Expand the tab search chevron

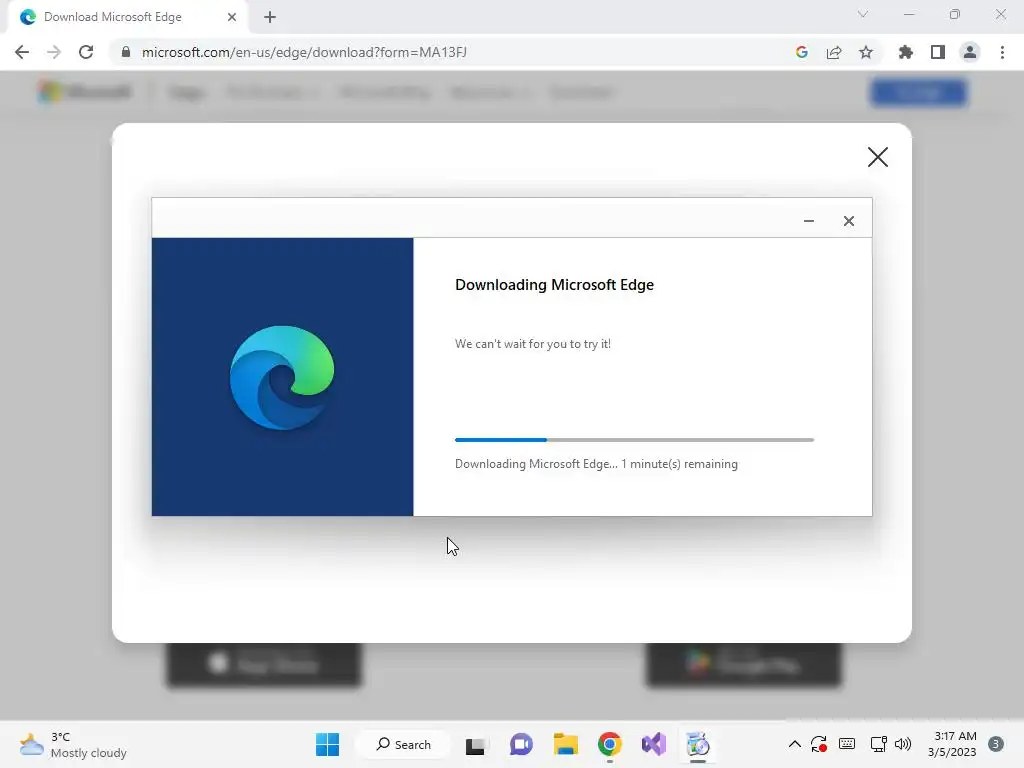coord(863,14)
